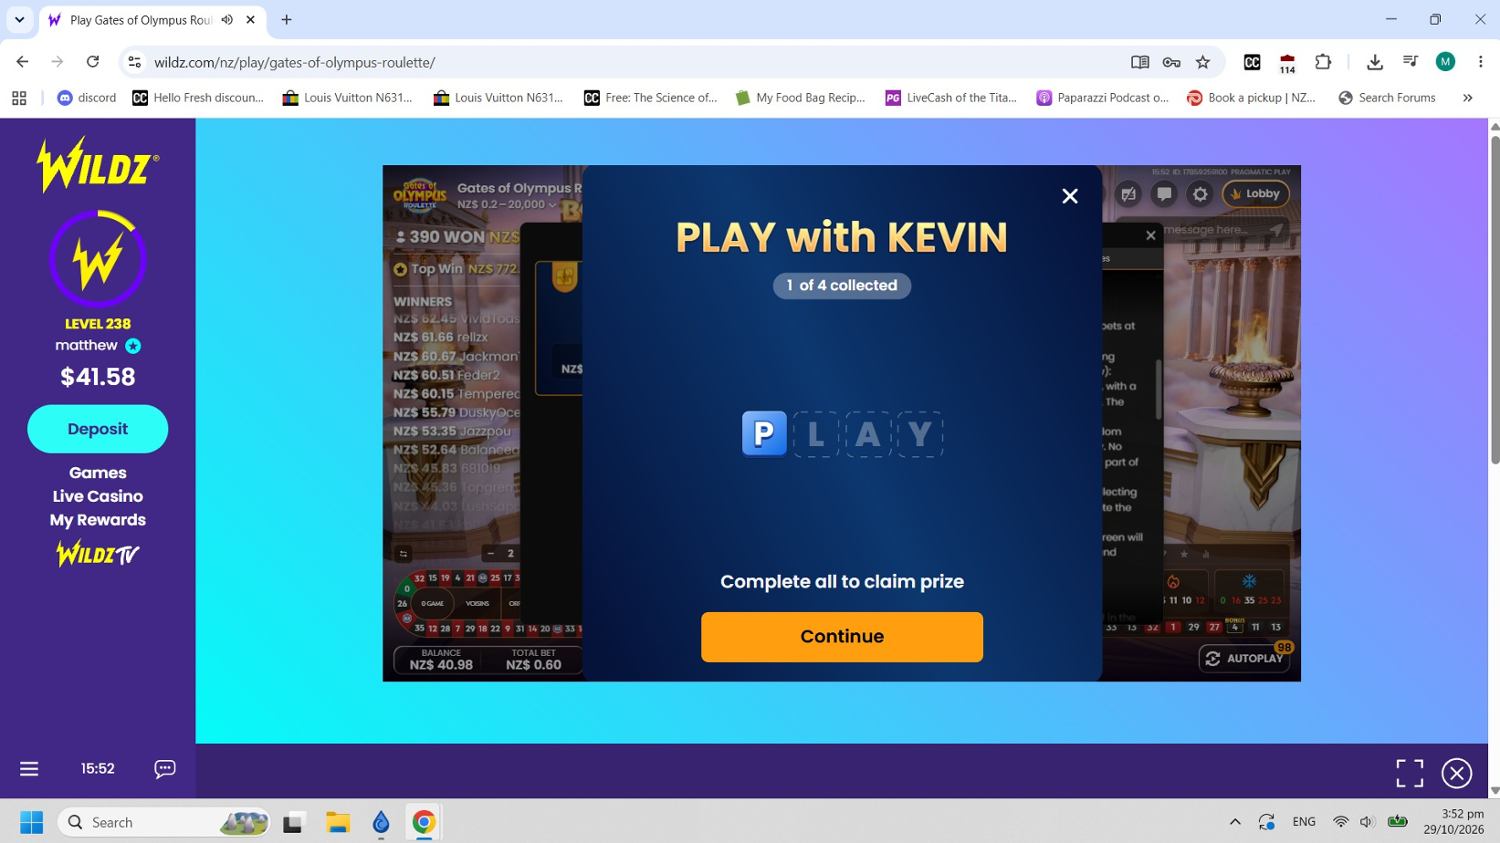
Task: Open the level 238 lightning badge
Action: point(98,259)
